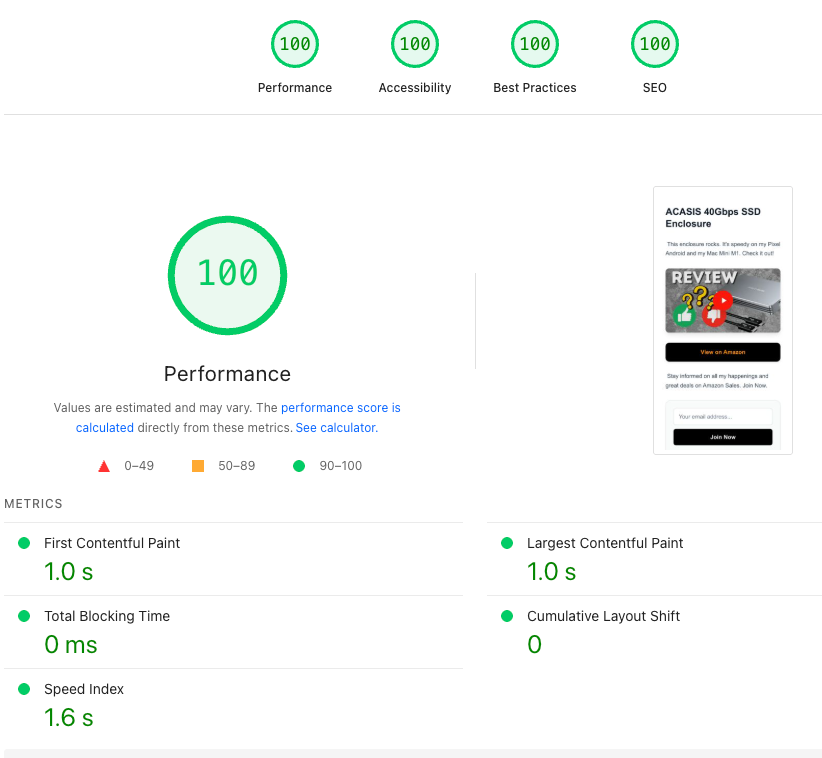Click the green dot beside Cumulative Layout Shift
822x758 pixels.
pyautogui.click(x=507, y=616)
